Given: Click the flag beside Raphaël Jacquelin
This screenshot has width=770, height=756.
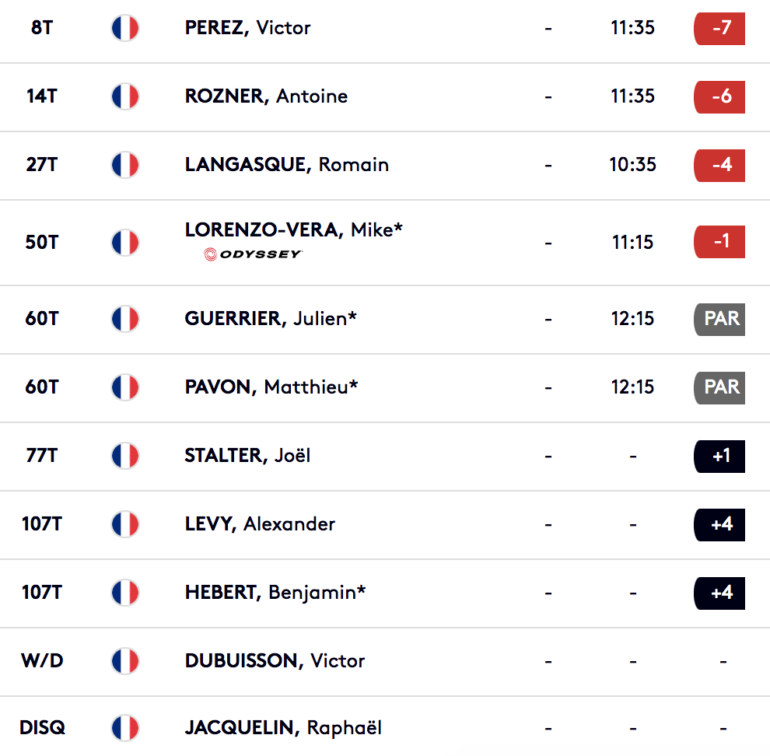Looking at the screenshot, I should click(125, 728).
